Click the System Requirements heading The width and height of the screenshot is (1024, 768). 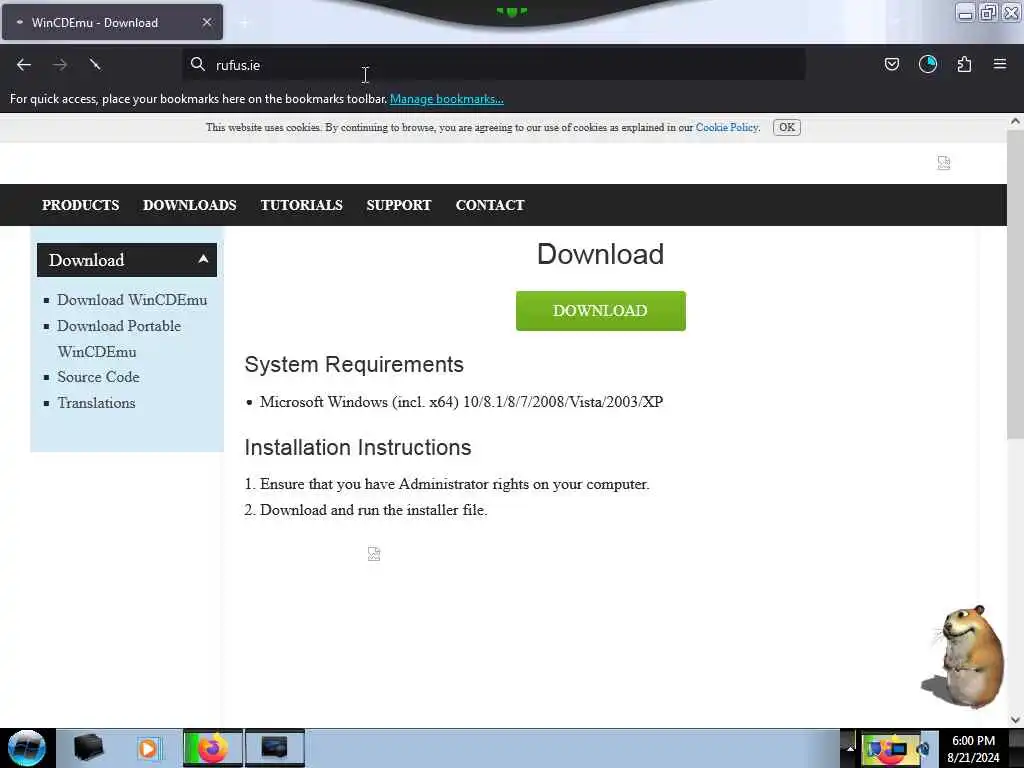pyautogui.click(x=354, y=364)
